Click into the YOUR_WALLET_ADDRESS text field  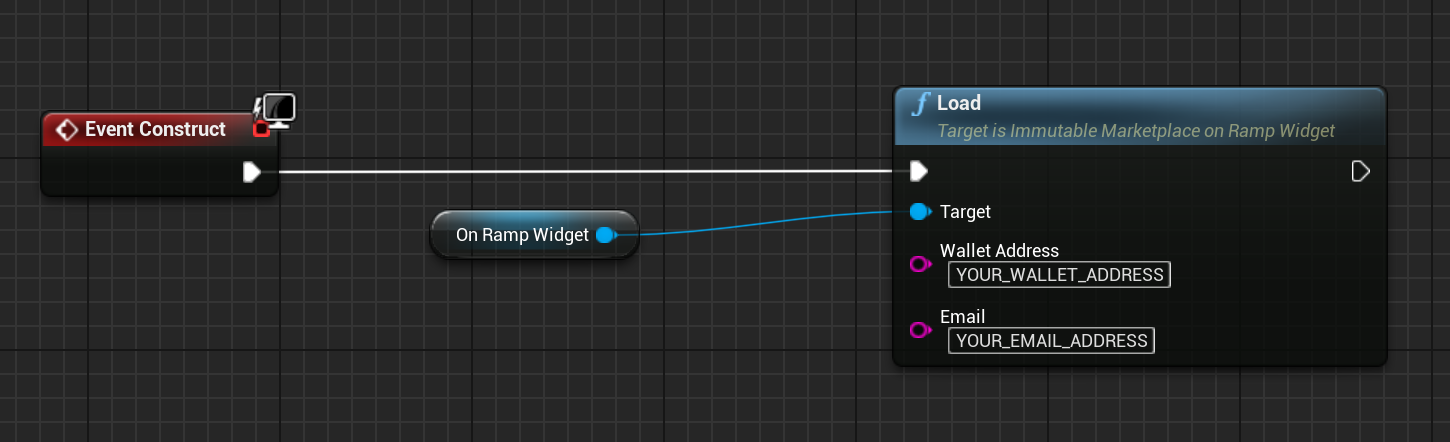(1059, 275)
